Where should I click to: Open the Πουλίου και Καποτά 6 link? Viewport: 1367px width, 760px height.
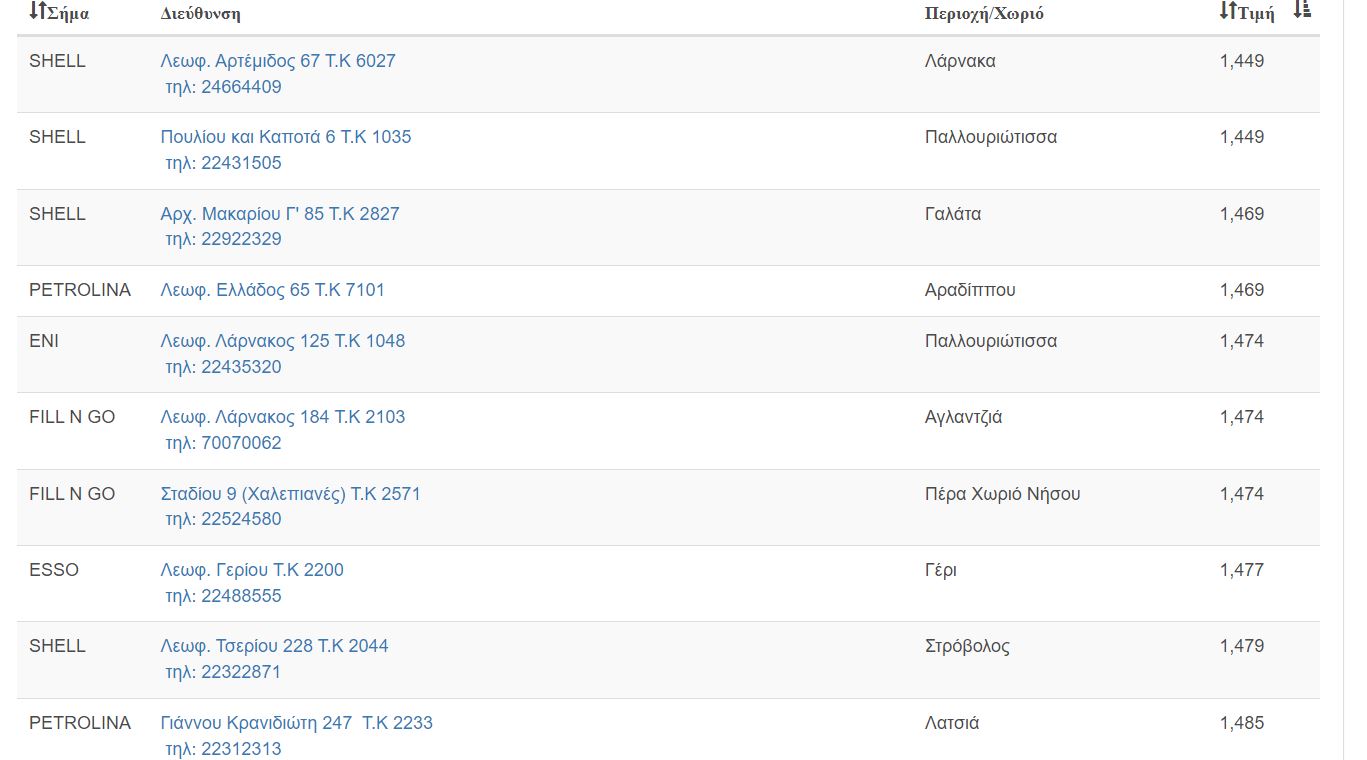pos(285,137)
